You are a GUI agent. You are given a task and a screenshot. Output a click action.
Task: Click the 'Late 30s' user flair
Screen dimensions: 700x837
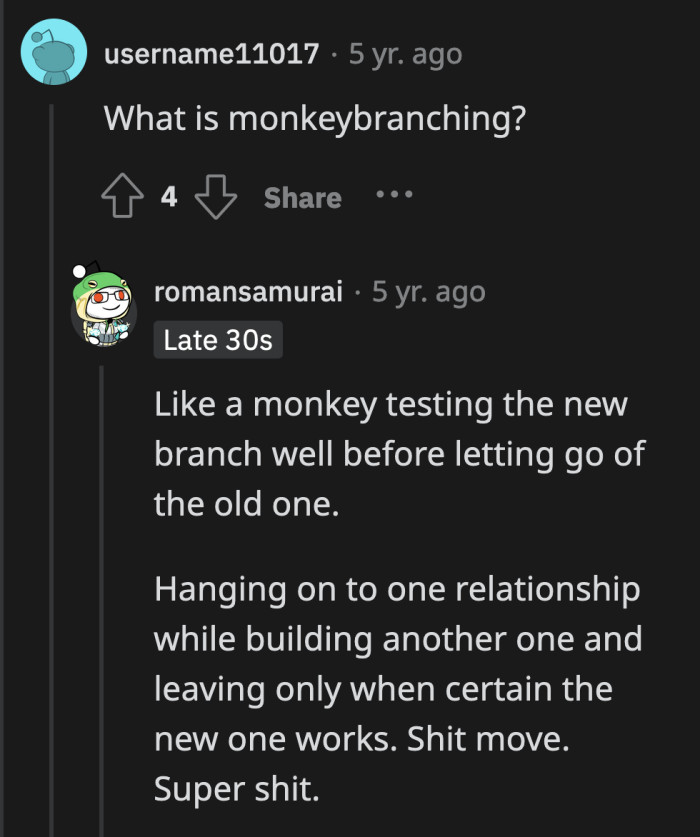[218, 340]
